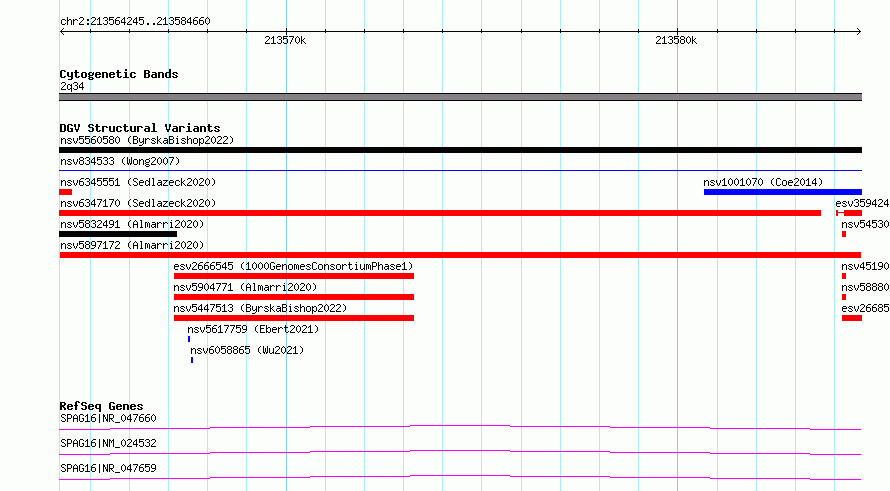Screen dimensions: 890x491
Task: Open the nsv5560580 (ByrskaBishop2022) label
Action: [147, 140]
